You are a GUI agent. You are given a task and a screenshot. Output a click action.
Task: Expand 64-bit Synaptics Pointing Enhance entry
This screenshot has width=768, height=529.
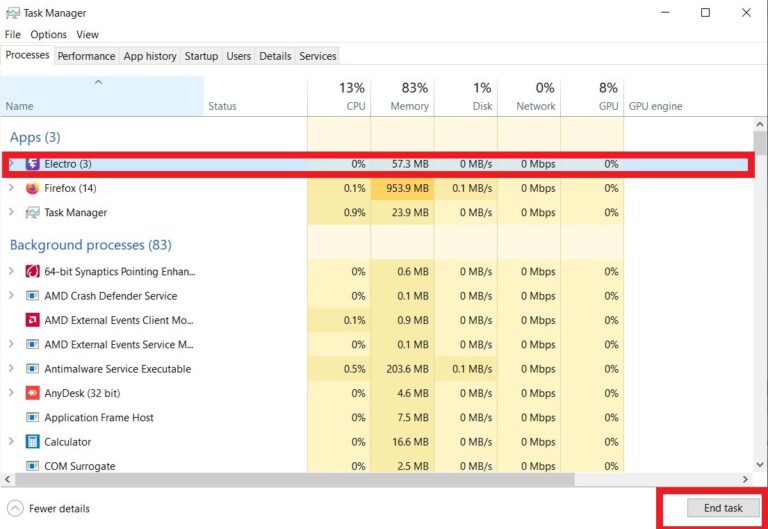(x=11, y=271)
